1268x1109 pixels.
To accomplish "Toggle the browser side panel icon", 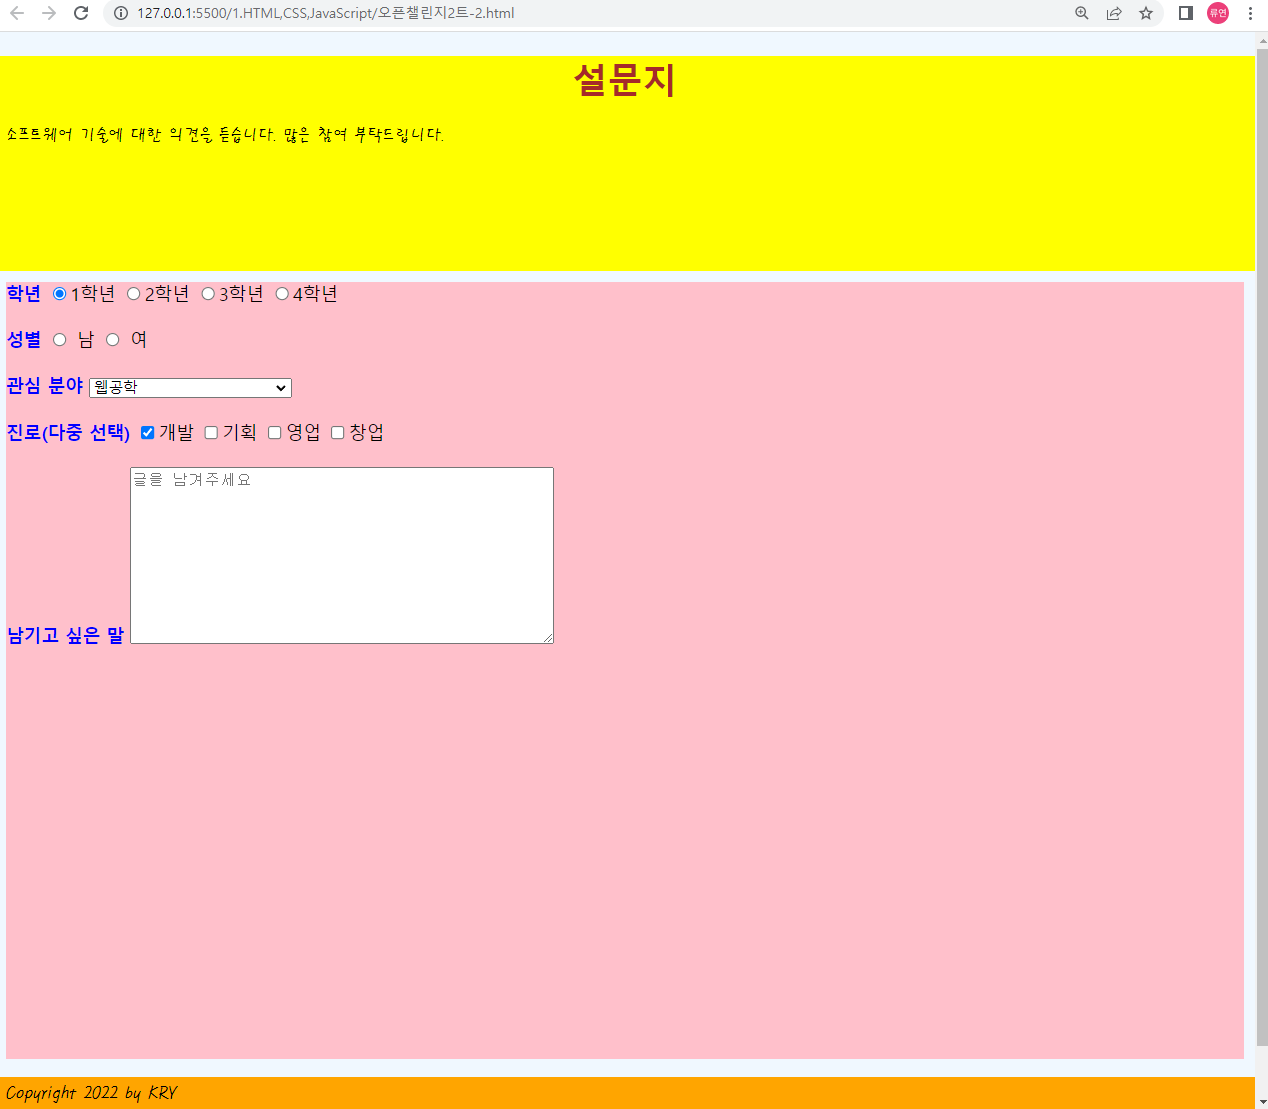I will click(x=1185, y=13).
